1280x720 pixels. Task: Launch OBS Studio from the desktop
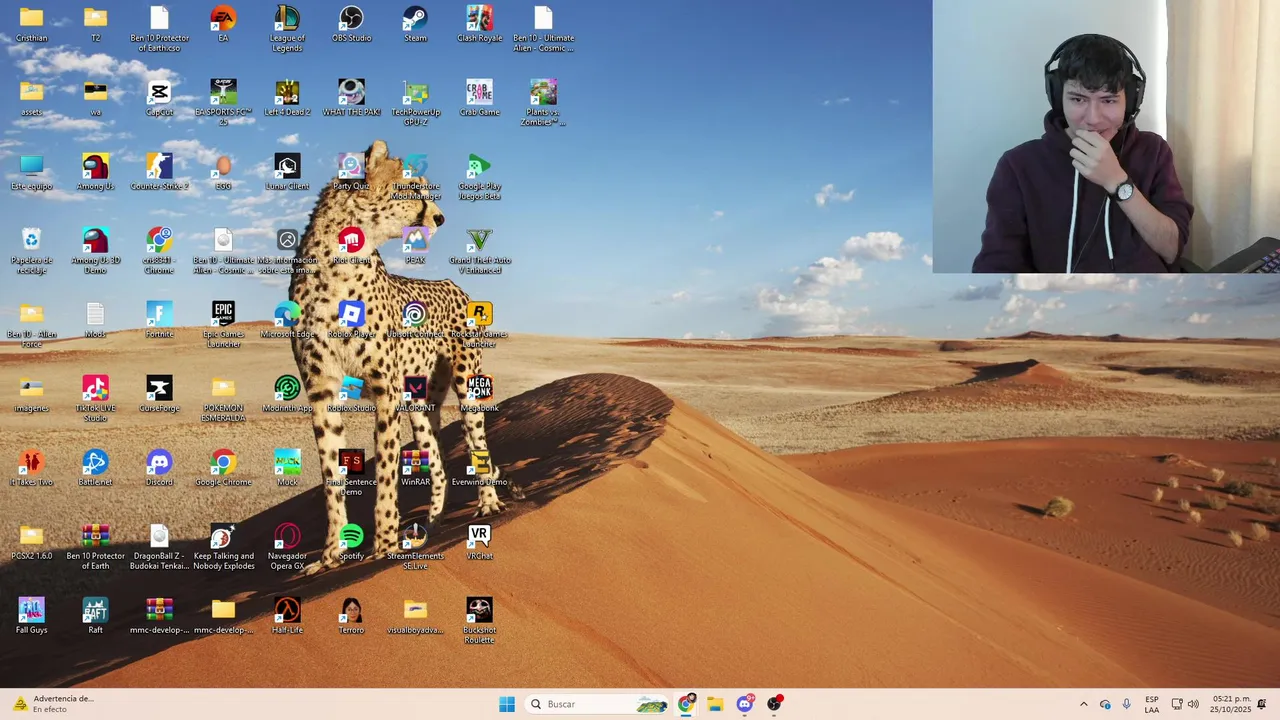pos(351,24)
